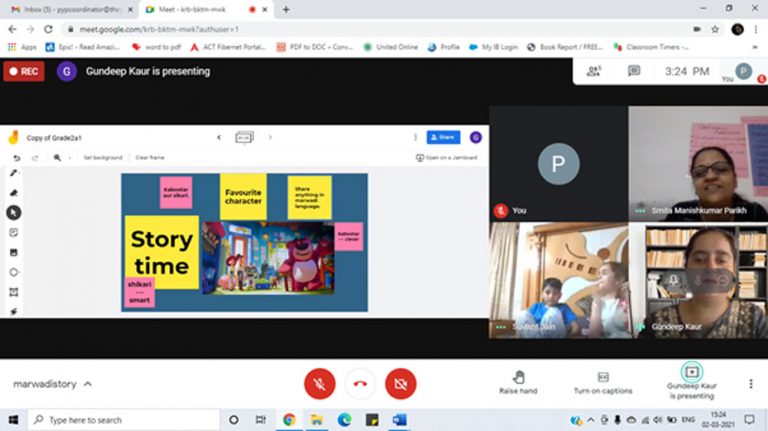Viewport: 768px width, 431px height.
Task: Select the Pen tool in Jamboard
Action: 14,173
